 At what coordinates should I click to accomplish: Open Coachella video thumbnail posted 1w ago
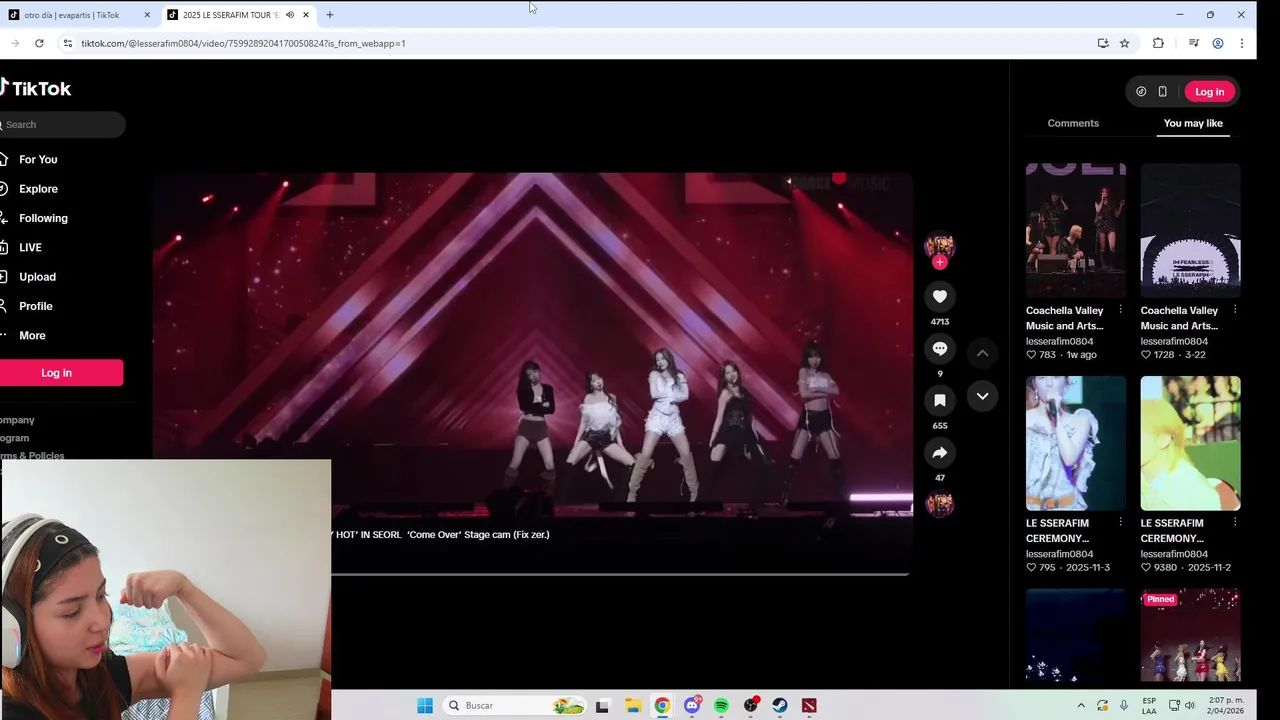click(x=1076, y=231)
